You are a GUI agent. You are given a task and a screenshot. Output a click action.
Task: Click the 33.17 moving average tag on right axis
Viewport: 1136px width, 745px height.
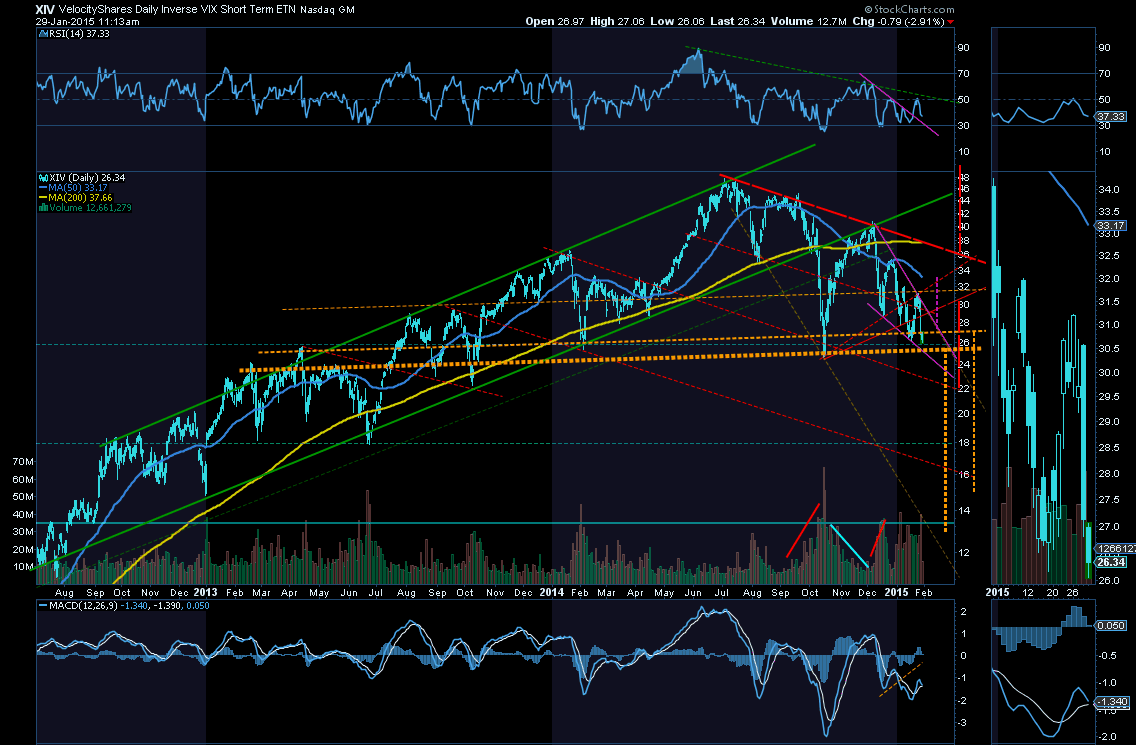tap(1111, 225)
